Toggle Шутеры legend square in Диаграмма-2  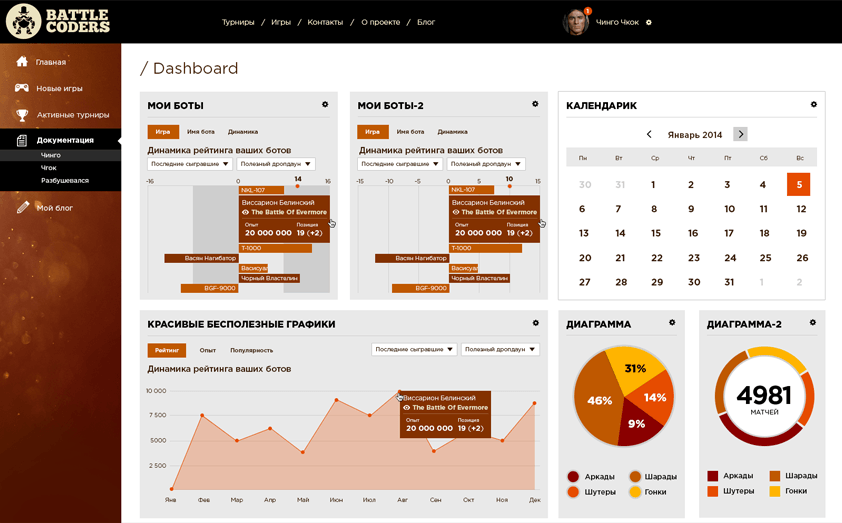[713, 491]
